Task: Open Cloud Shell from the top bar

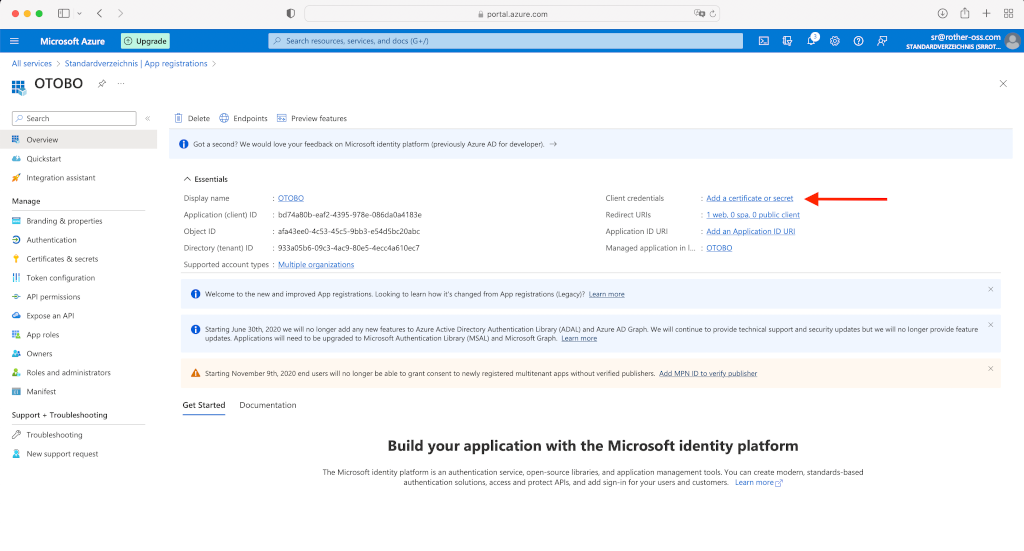Action: (763, 41)
